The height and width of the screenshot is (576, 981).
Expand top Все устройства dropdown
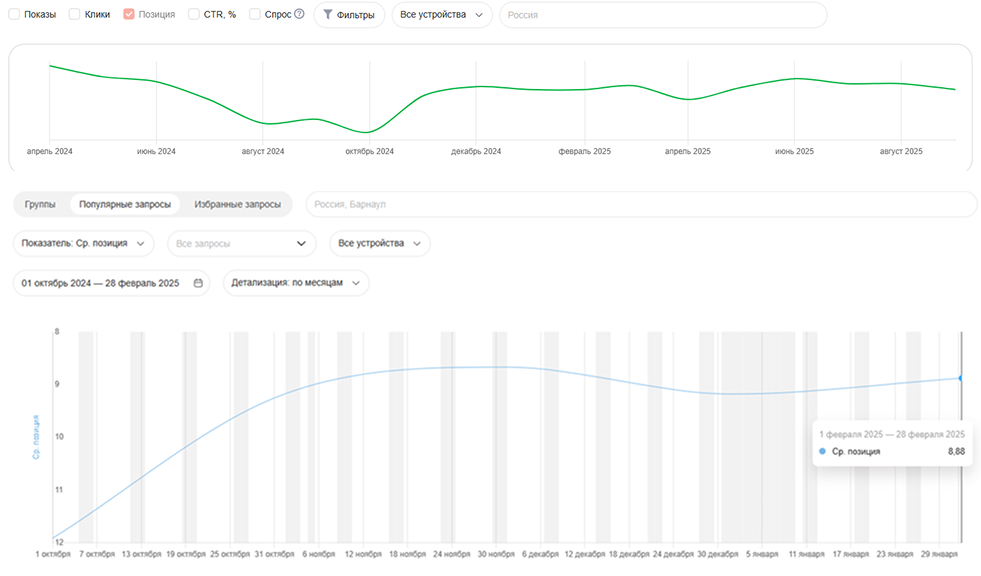(x=441, y=15)
